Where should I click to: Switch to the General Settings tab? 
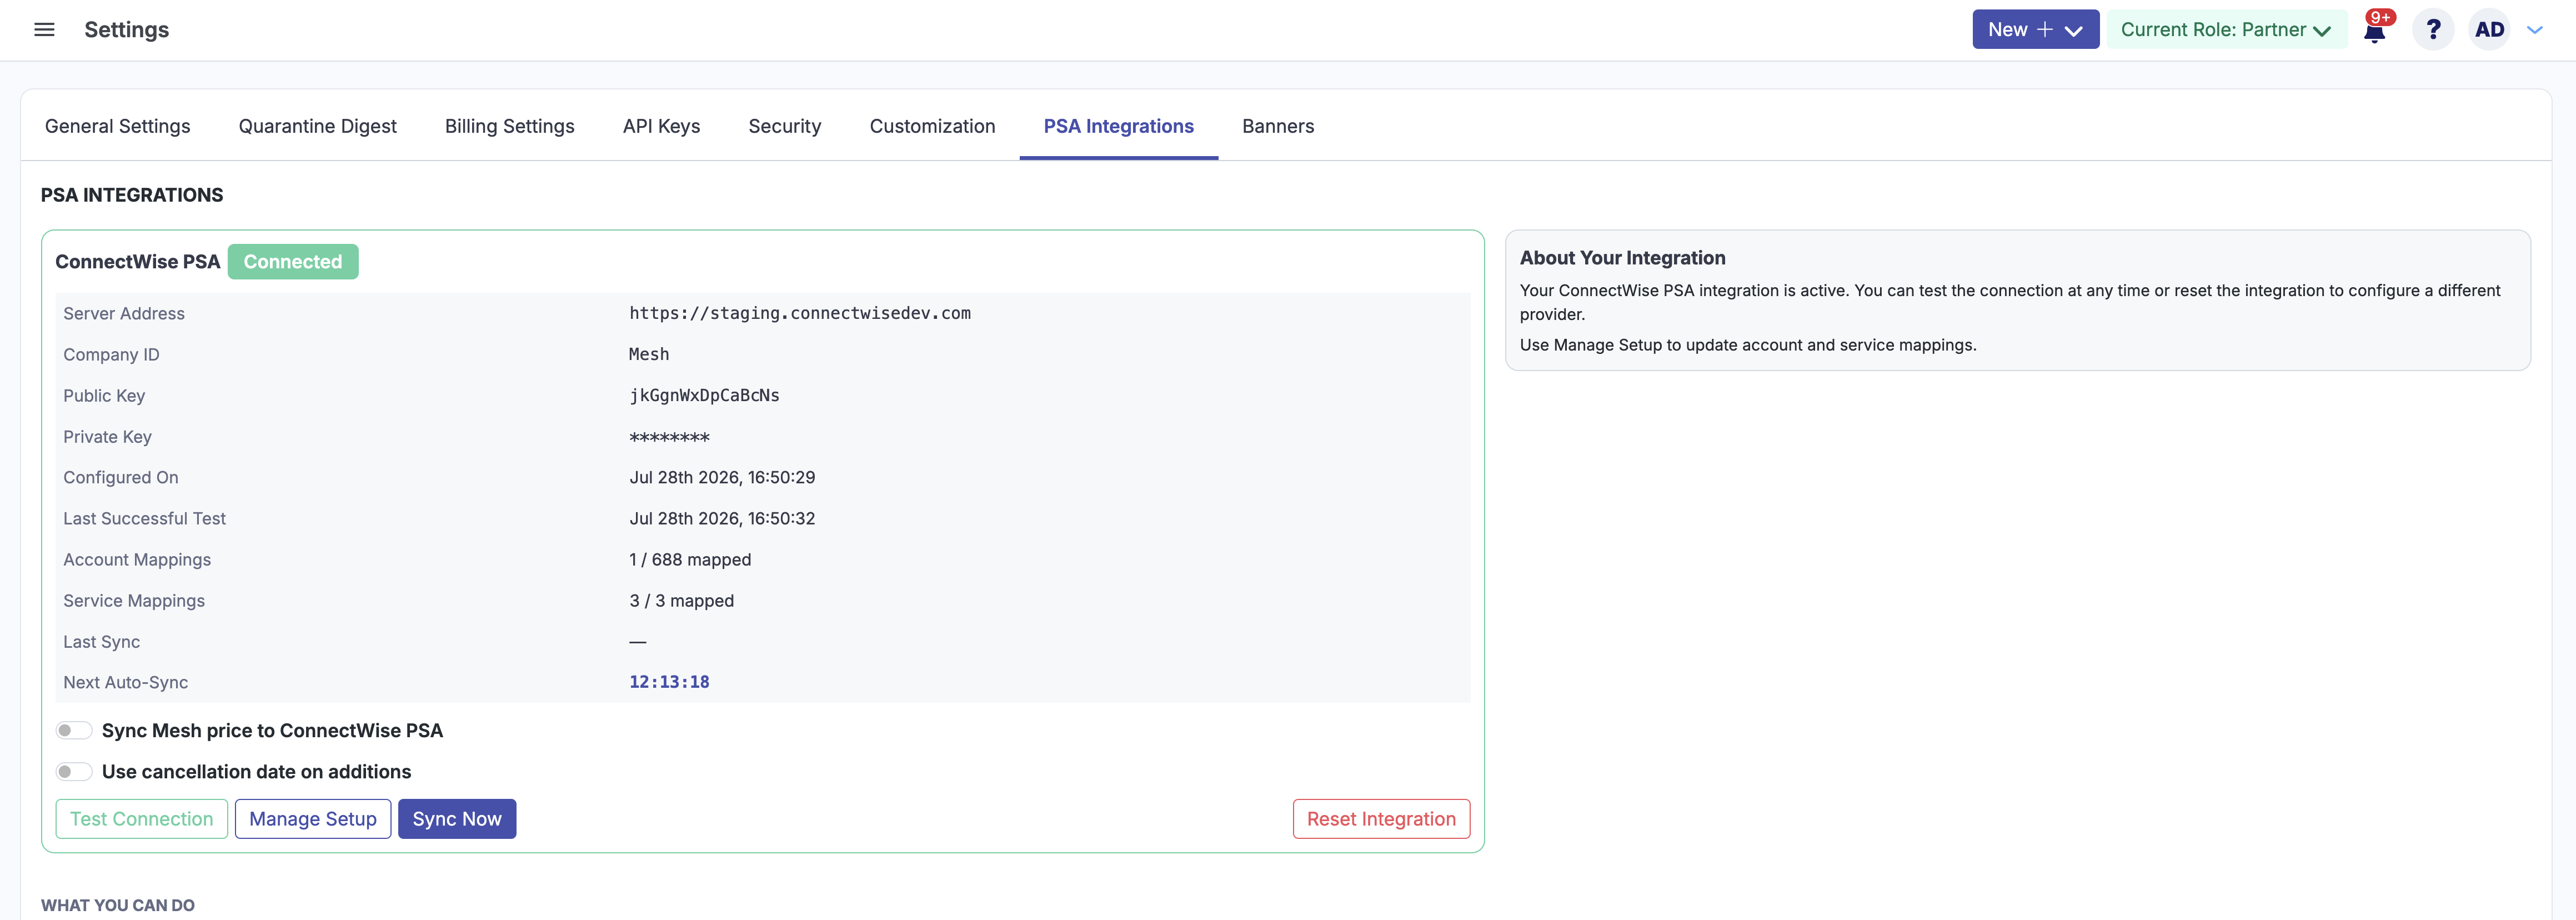[x=117, y=126]
